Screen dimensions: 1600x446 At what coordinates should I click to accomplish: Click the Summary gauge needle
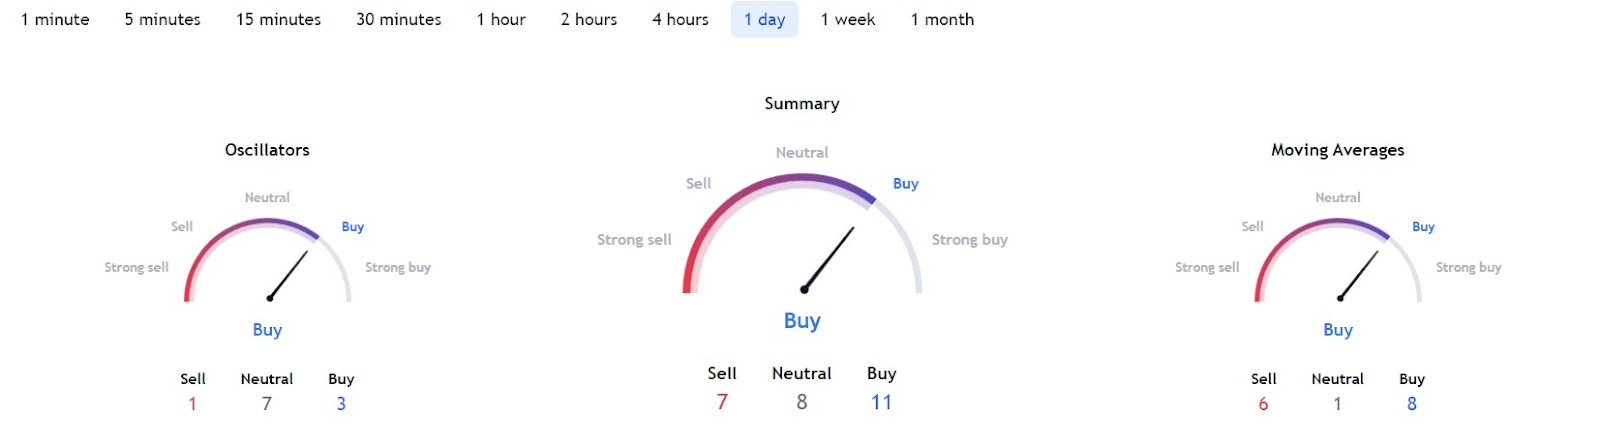[829, 259]
